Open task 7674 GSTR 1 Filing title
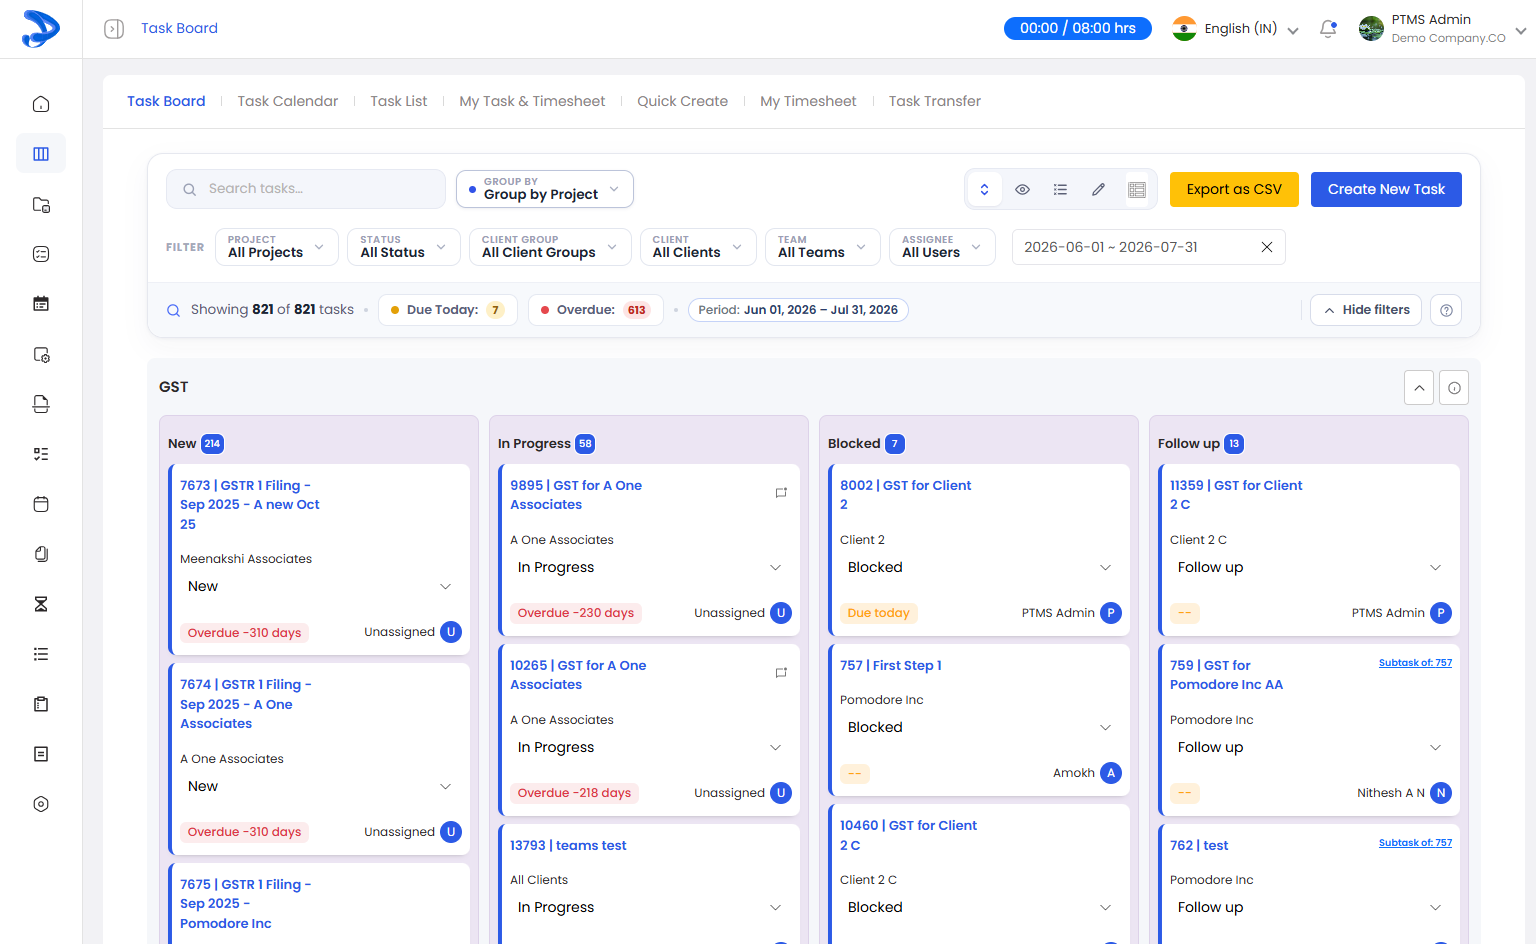 (x=246, y=704)
